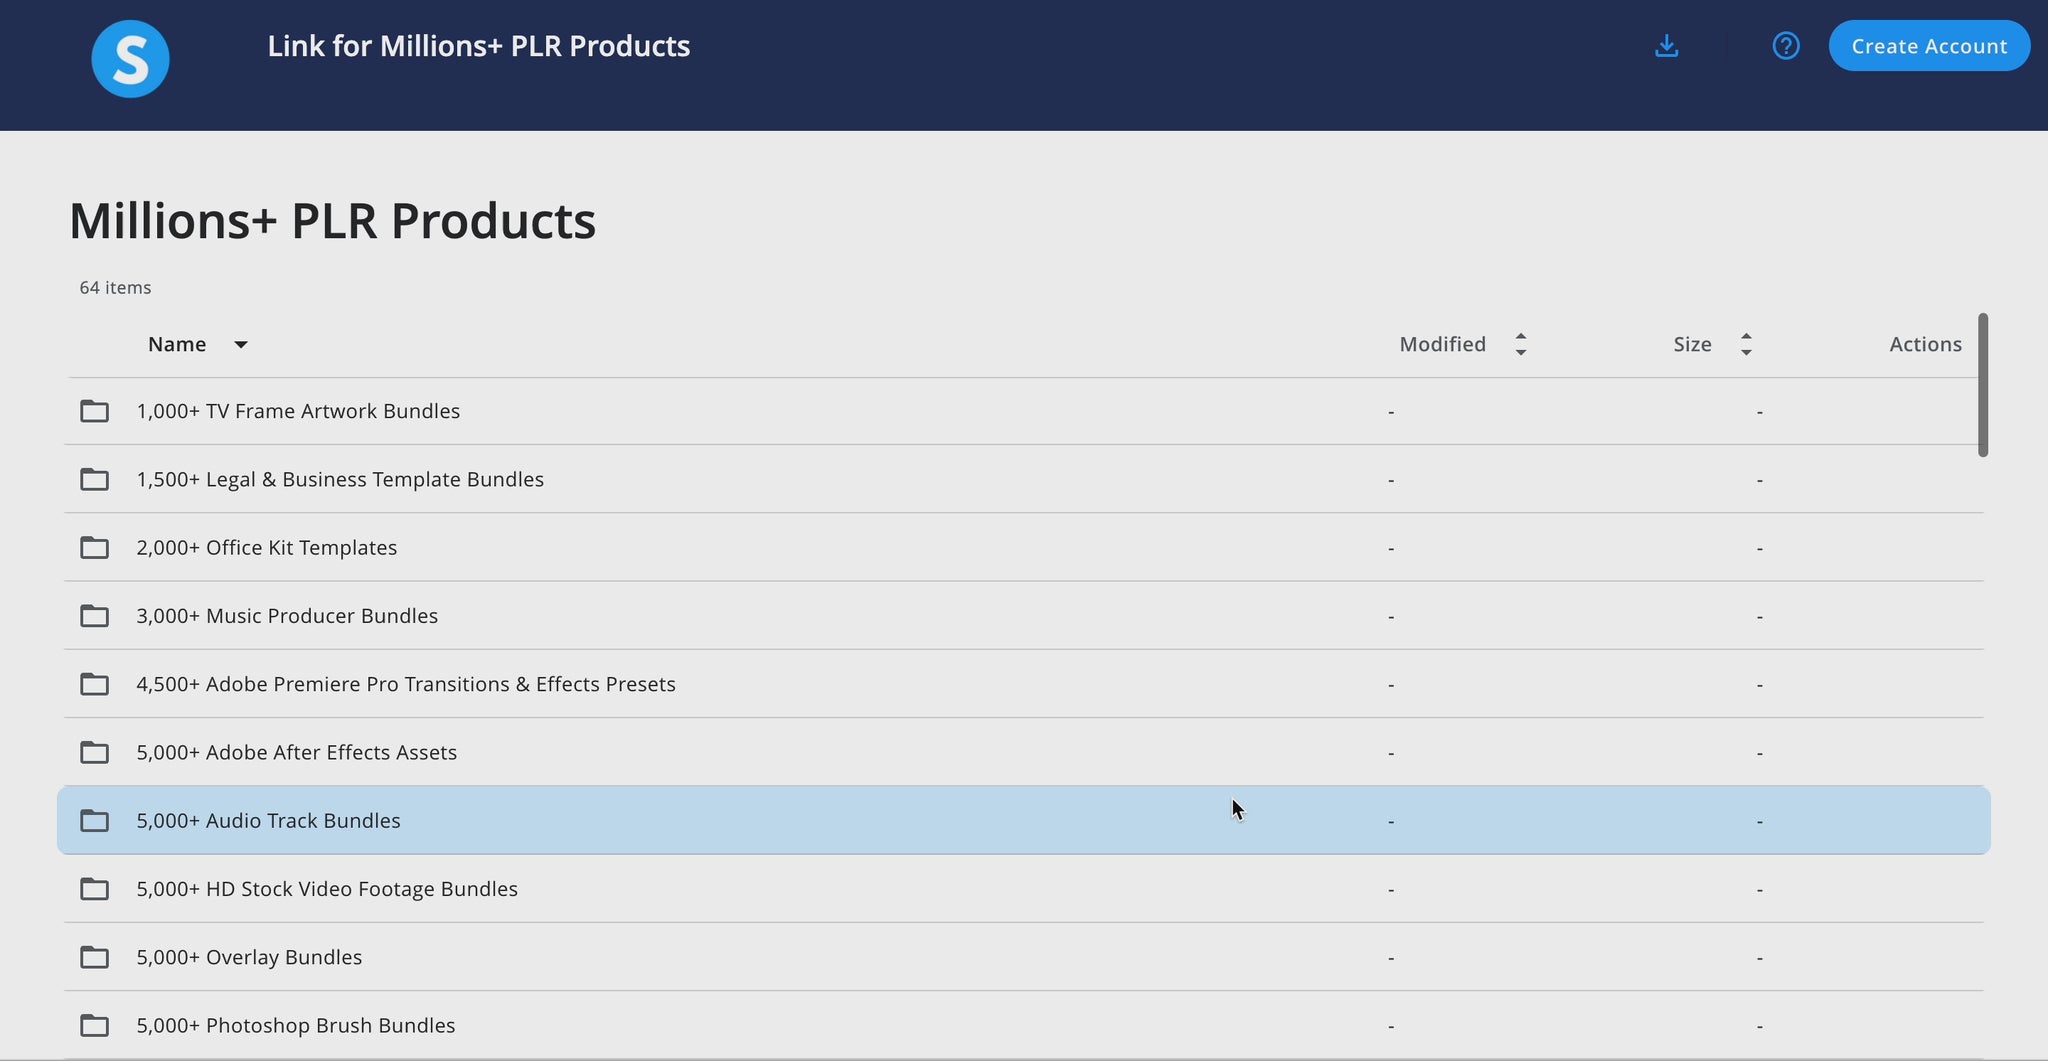Open 4,500+ Adobe Premiere Pro Transitions folder

pyautogui.click(x=405, y=684)
